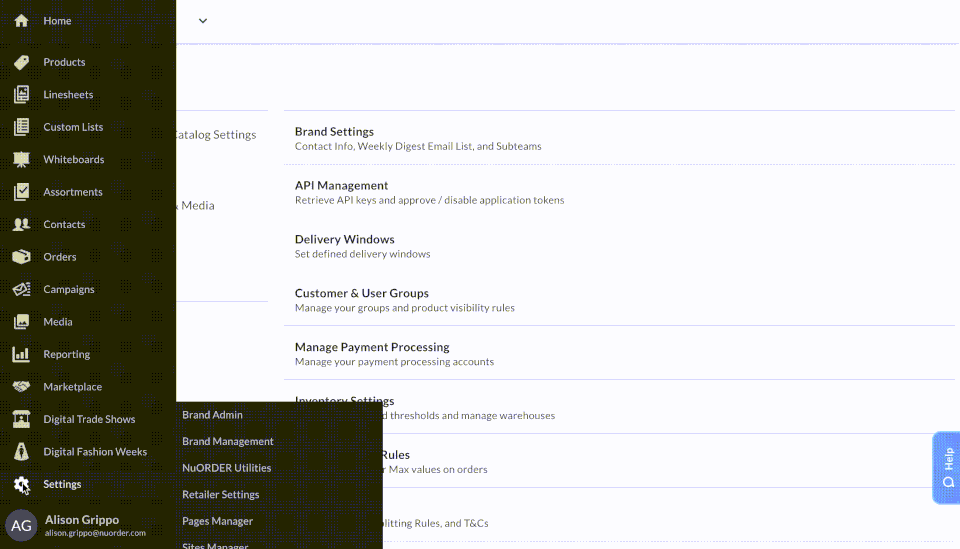Open Customer & User Groups

(362, 293)
